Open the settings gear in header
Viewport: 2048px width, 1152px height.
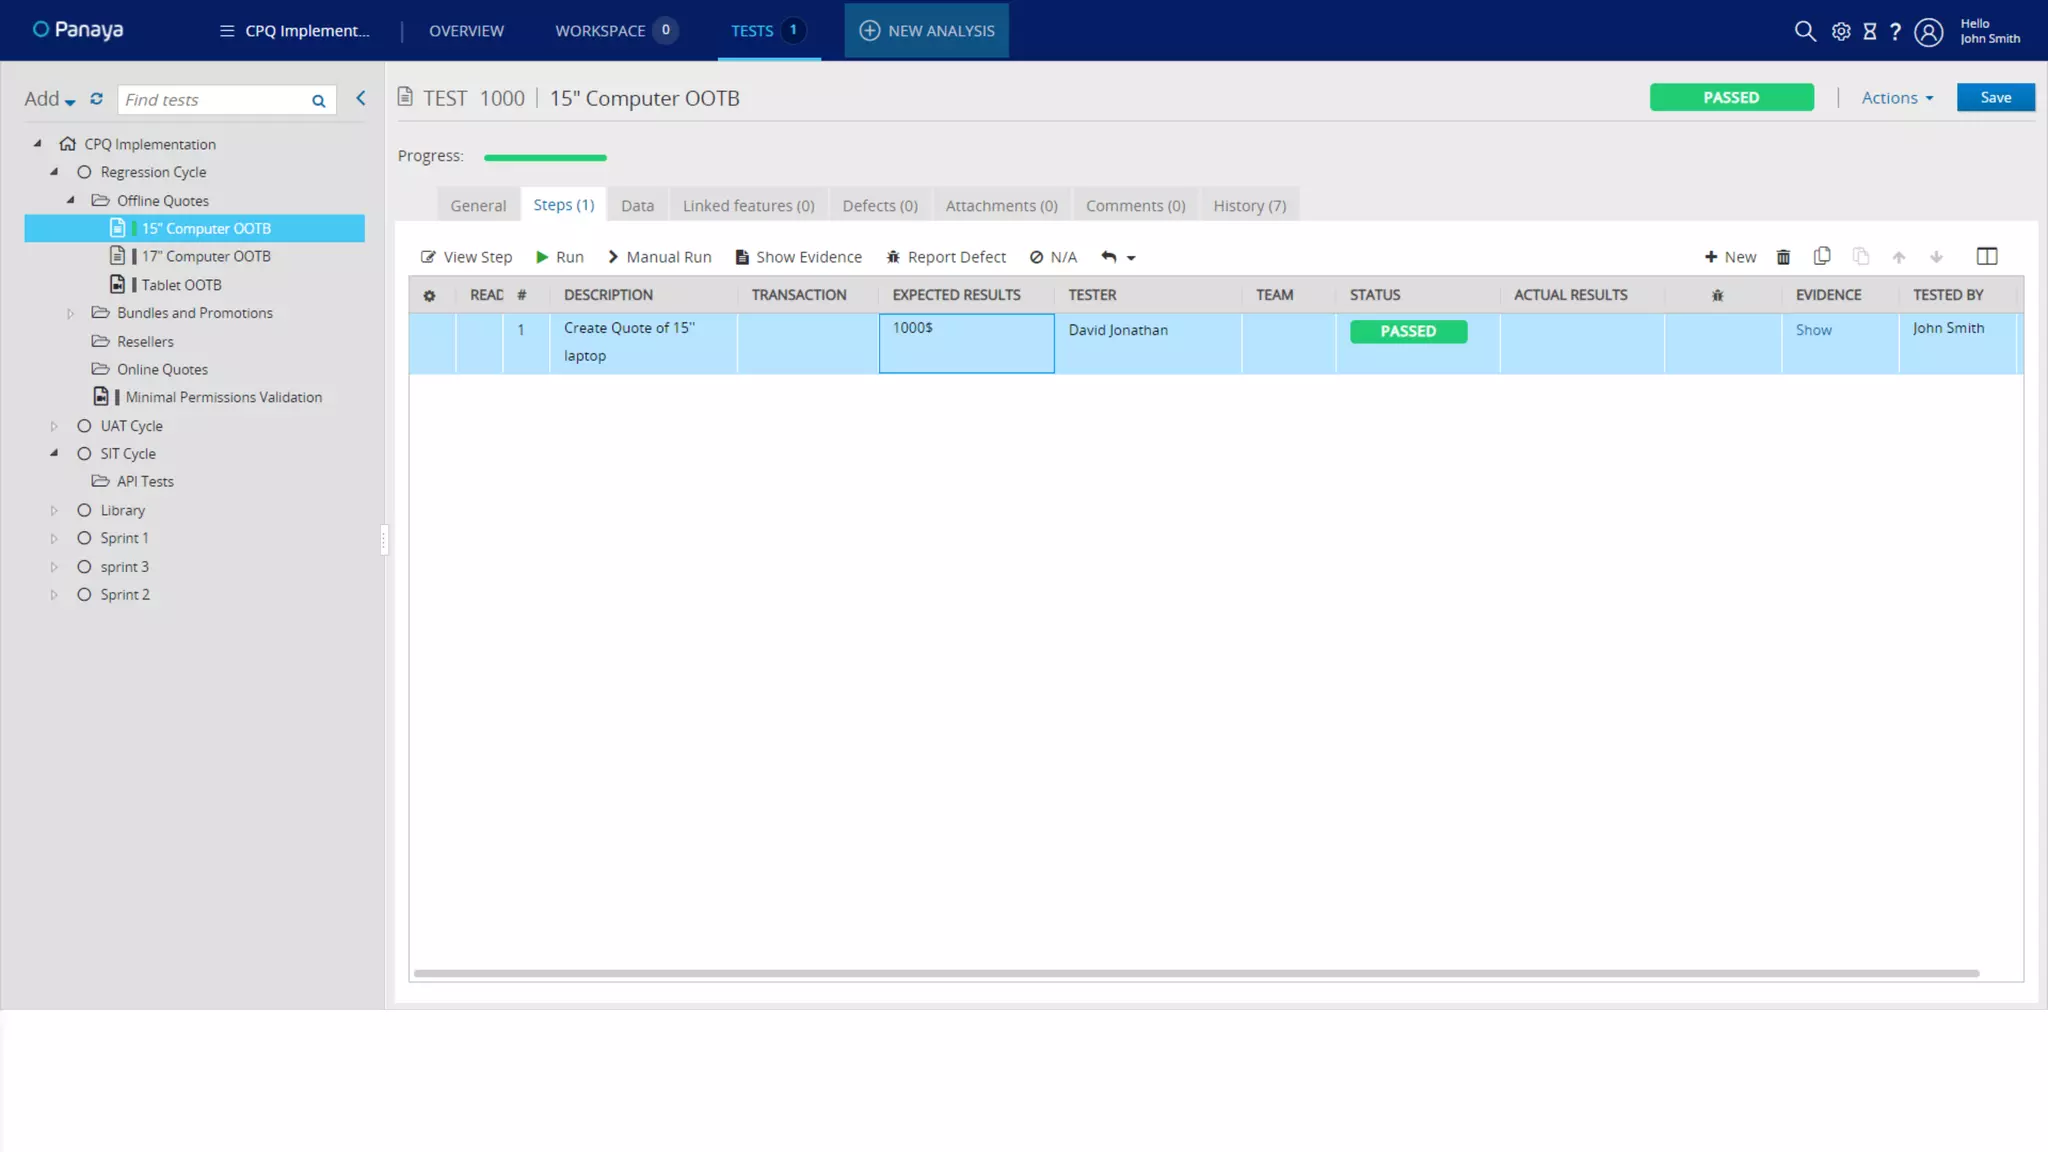[1840, 31]
